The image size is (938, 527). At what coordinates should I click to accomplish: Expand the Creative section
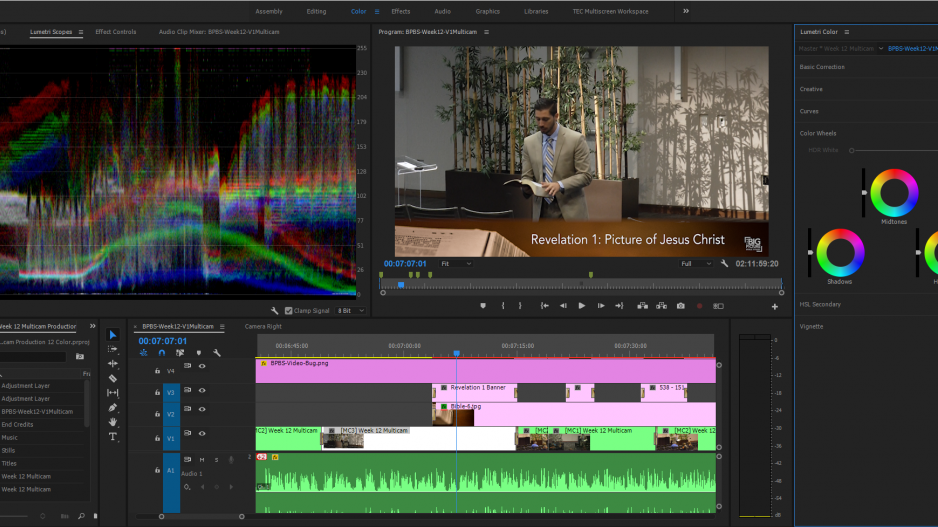tap(811, 89)
